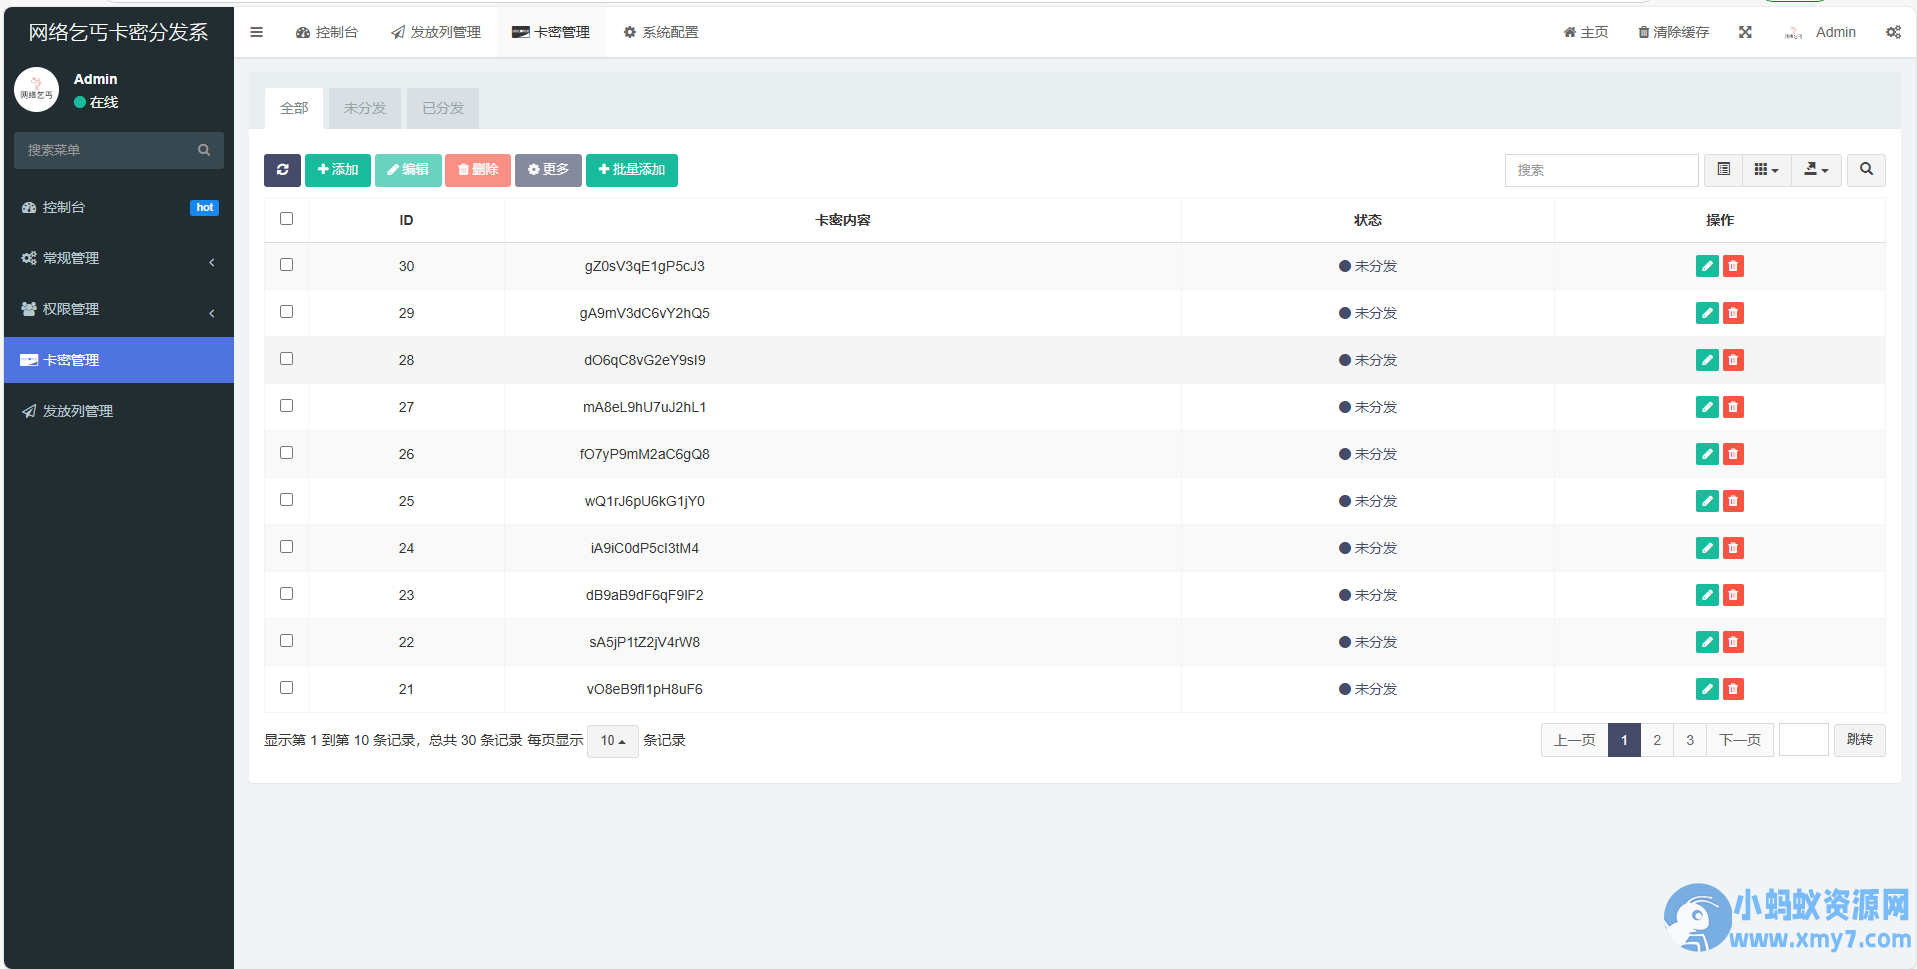This screenshot has height=969, width=1917.
Task: Open the page size dropdown showing 10
Action: coord(613,741)
